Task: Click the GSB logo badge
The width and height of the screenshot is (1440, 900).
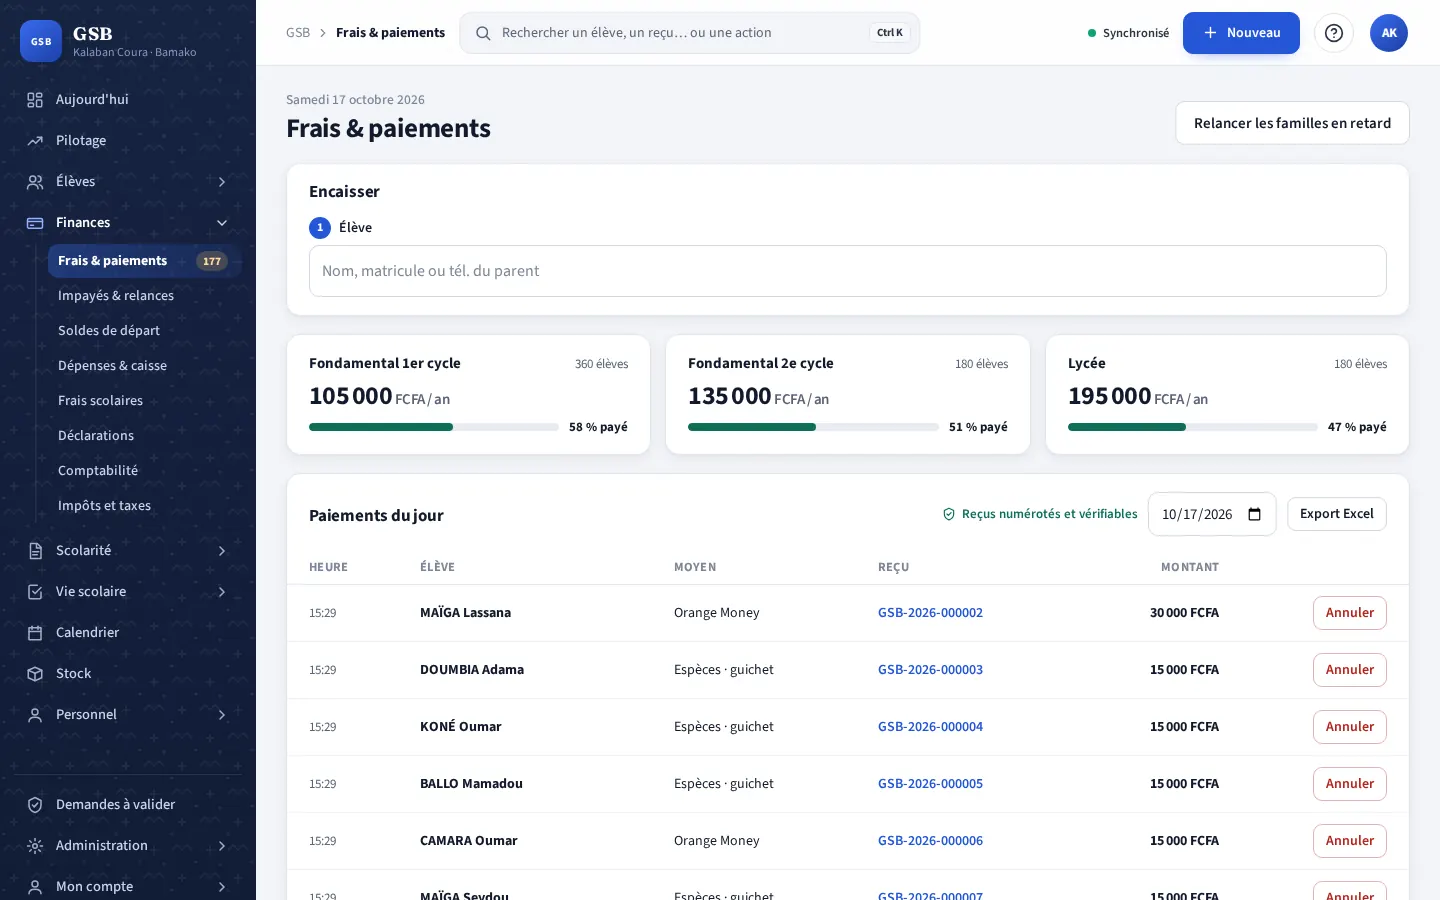Action: tap(41, 41)
